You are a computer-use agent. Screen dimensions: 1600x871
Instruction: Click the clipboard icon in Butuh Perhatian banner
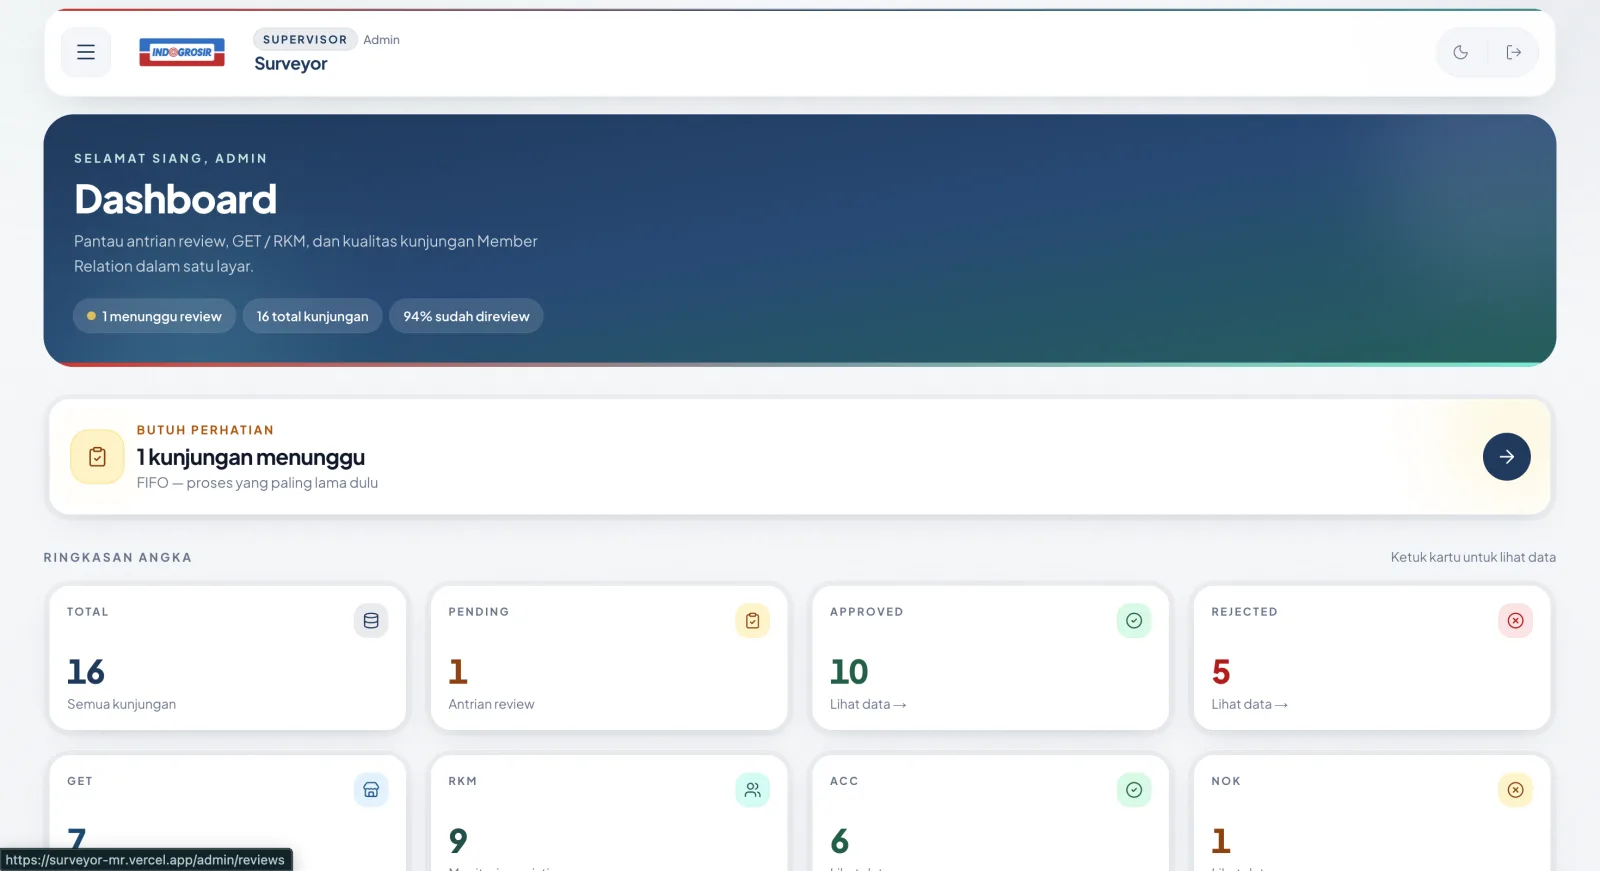point(97,457)
